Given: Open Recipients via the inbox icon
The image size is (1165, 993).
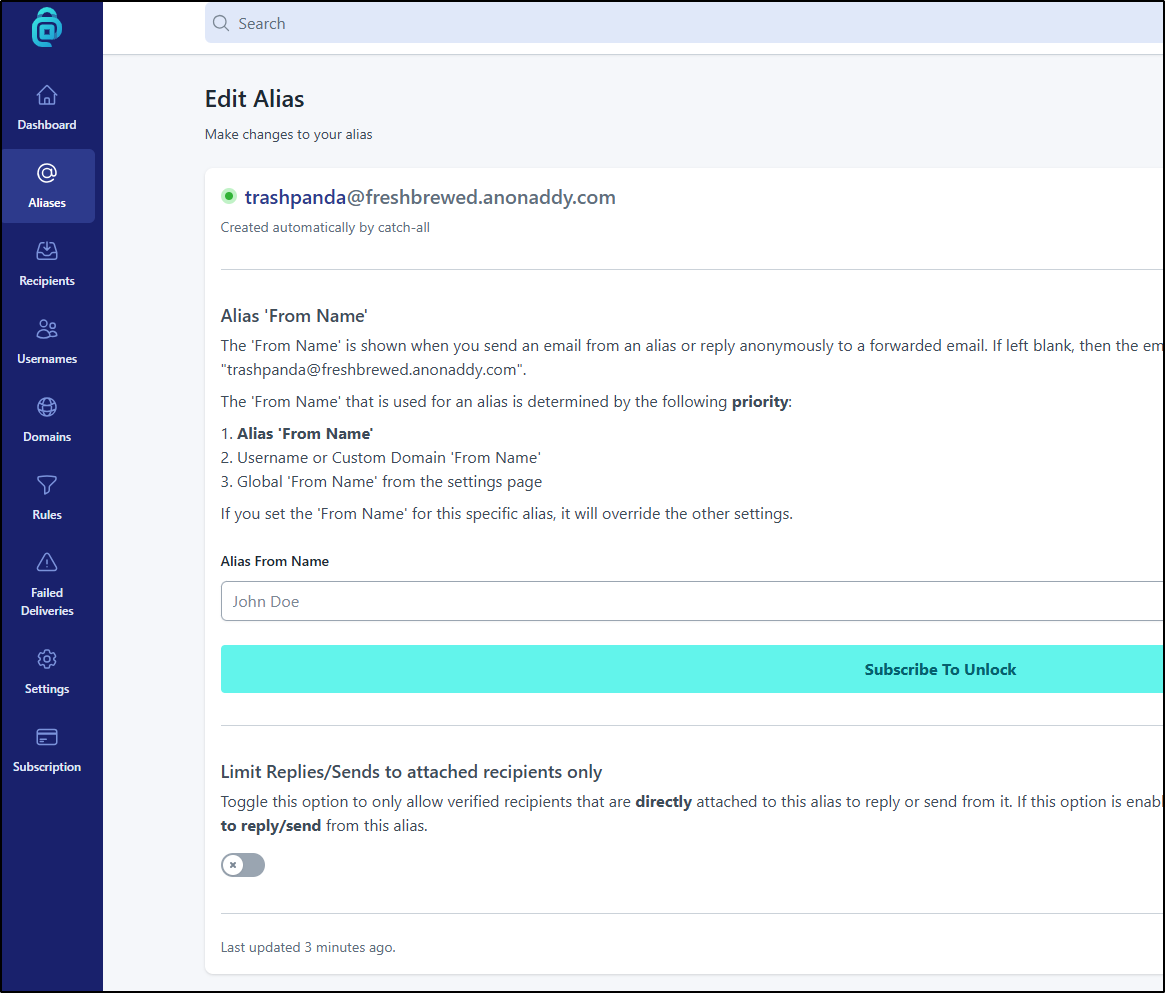Looking at the screenshot, I should coord(47,251).
